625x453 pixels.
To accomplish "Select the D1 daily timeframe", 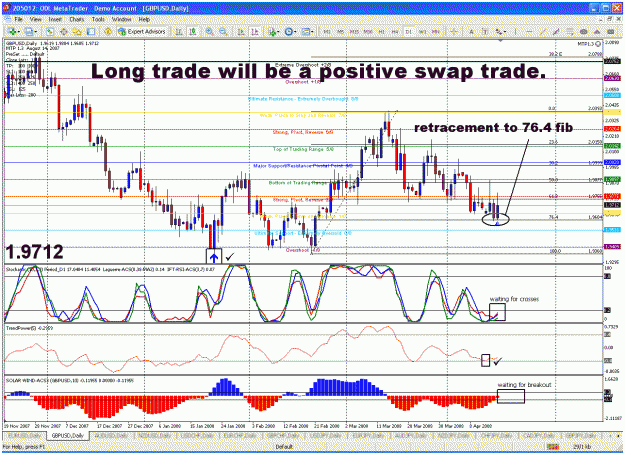I will coord(408,32).
